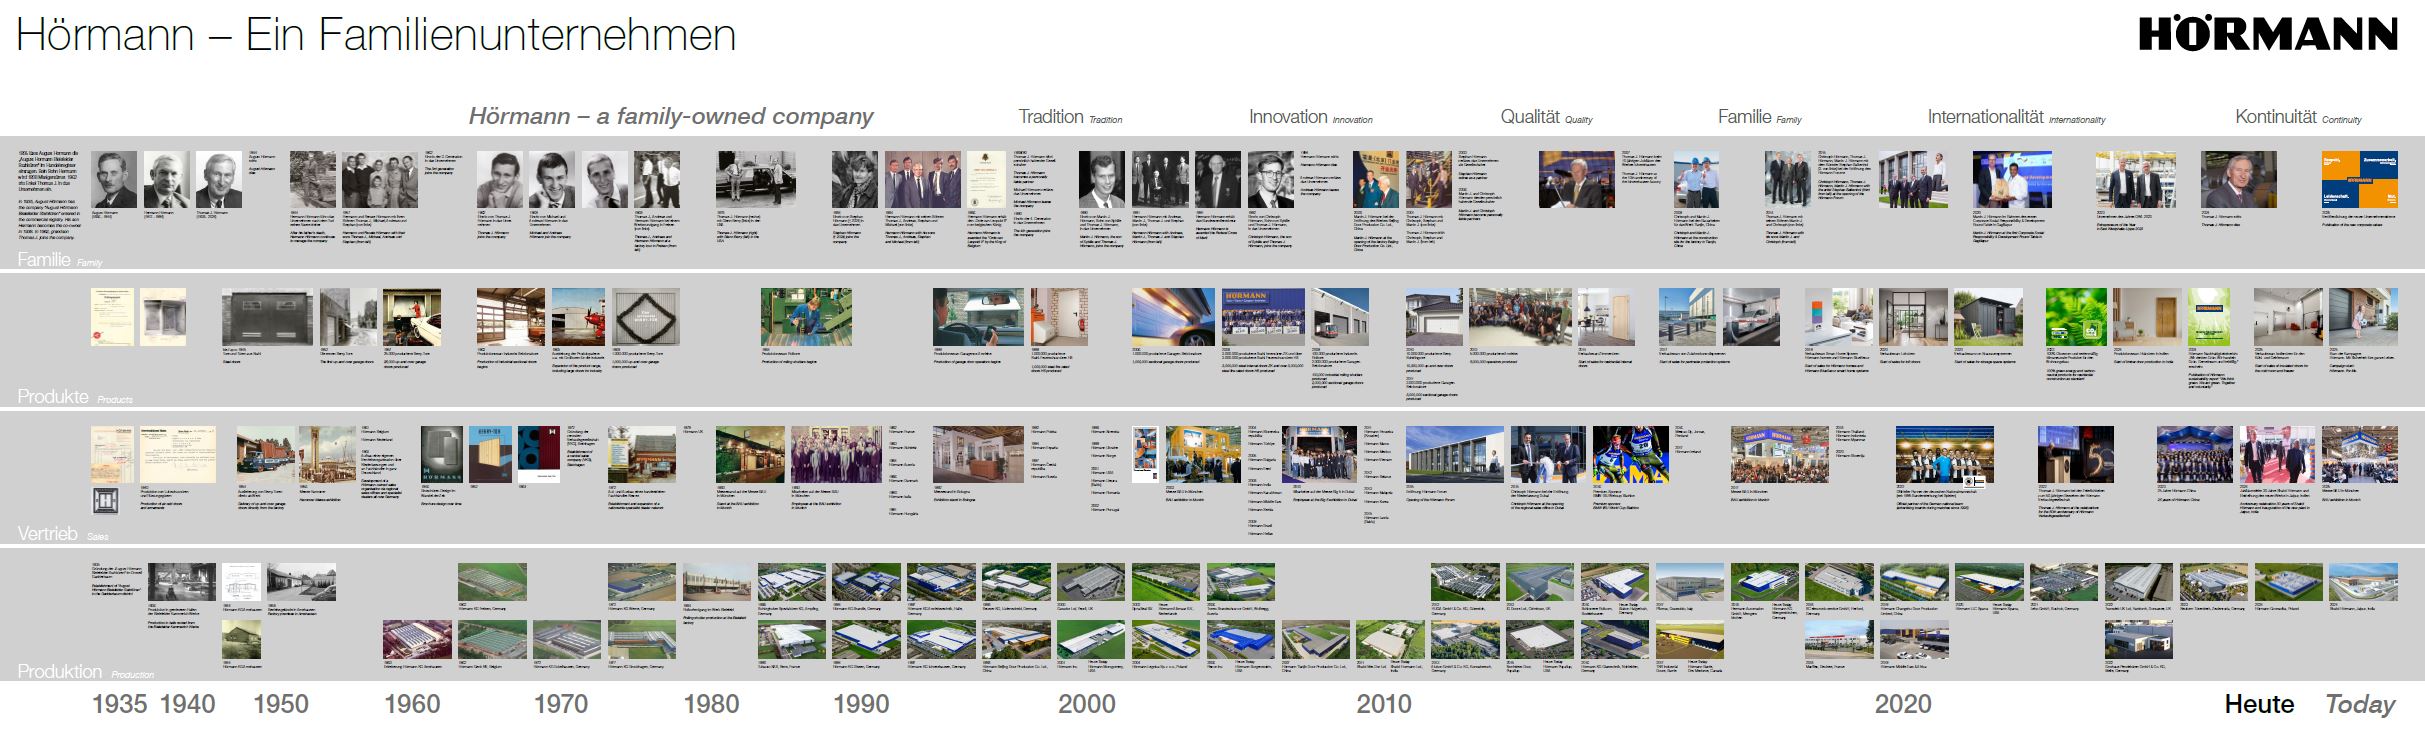Select the Innovation heading
This screenshot has width=2425, height=740.
click(1288, 116)
